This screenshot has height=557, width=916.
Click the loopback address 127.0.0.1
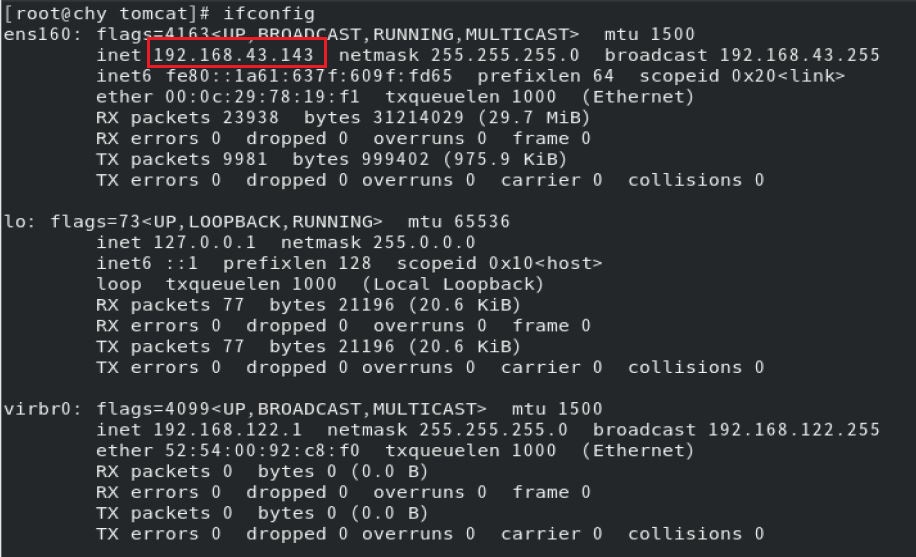tap(204, 242)
